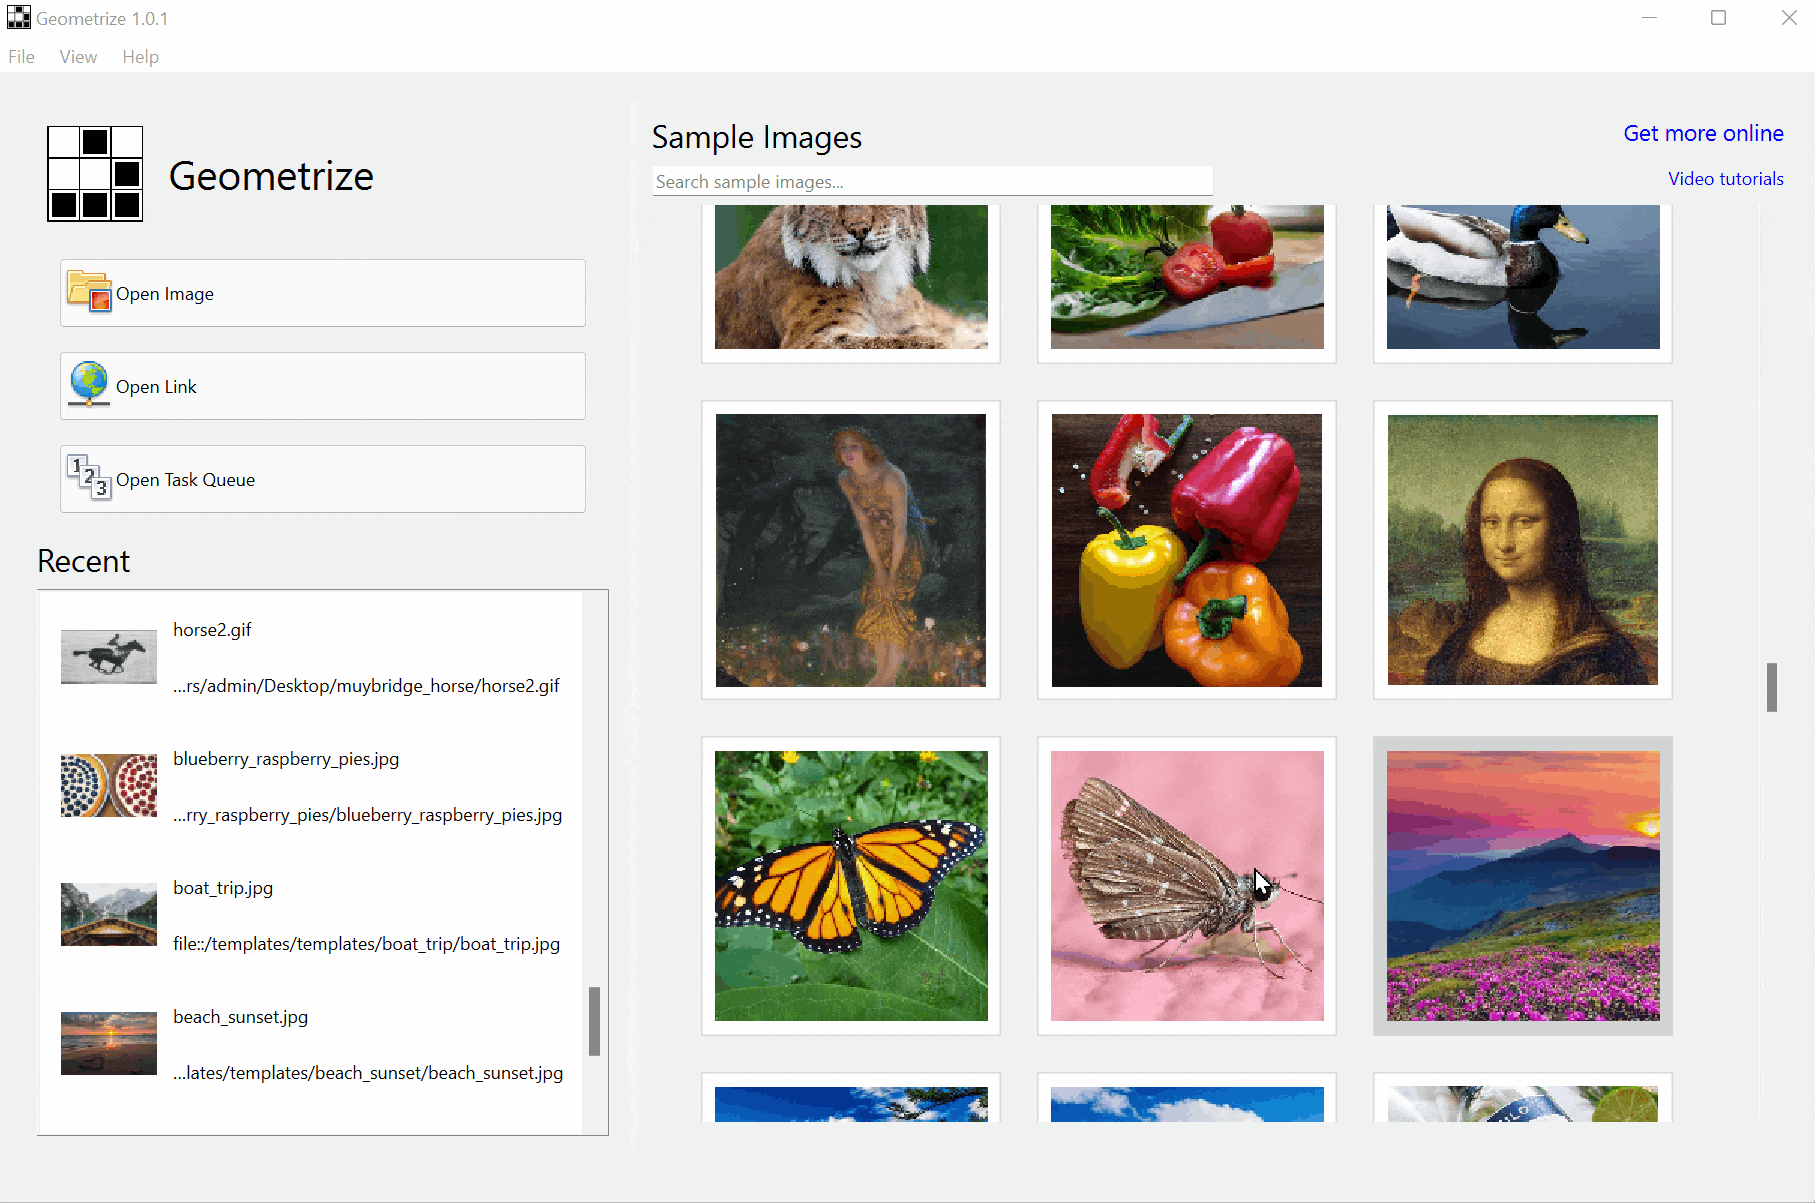Click the path ending muybridge_horse/horse2.gif
The image size is (1815, 1203).
366,686
